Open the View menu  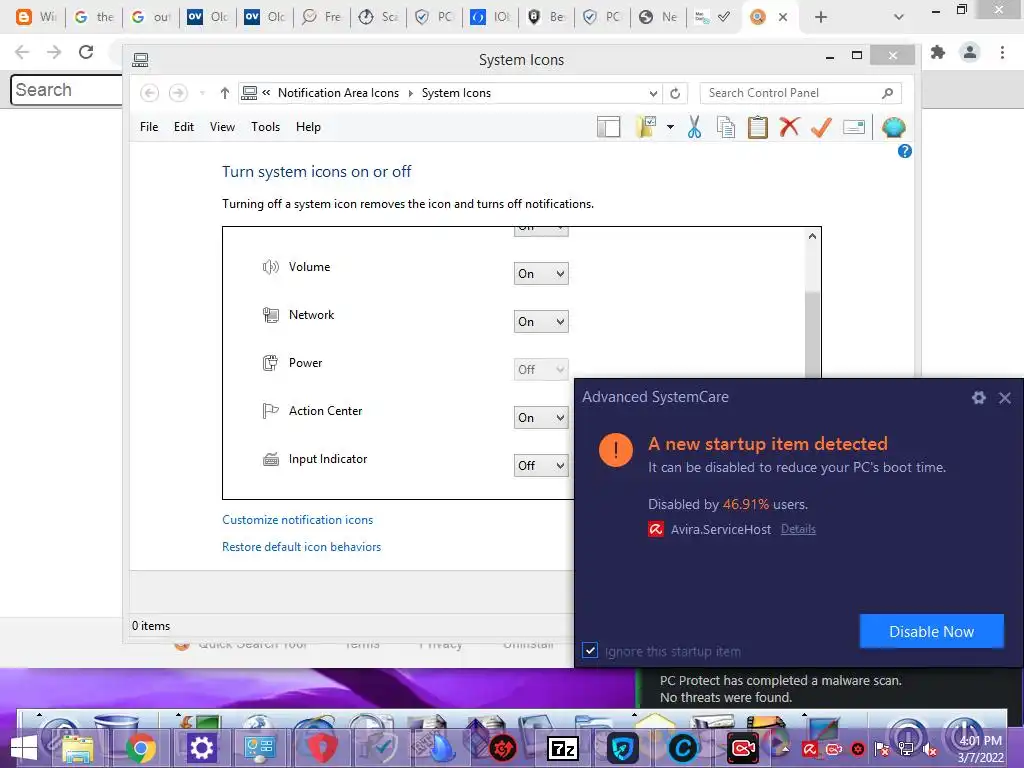click(222, 127)
